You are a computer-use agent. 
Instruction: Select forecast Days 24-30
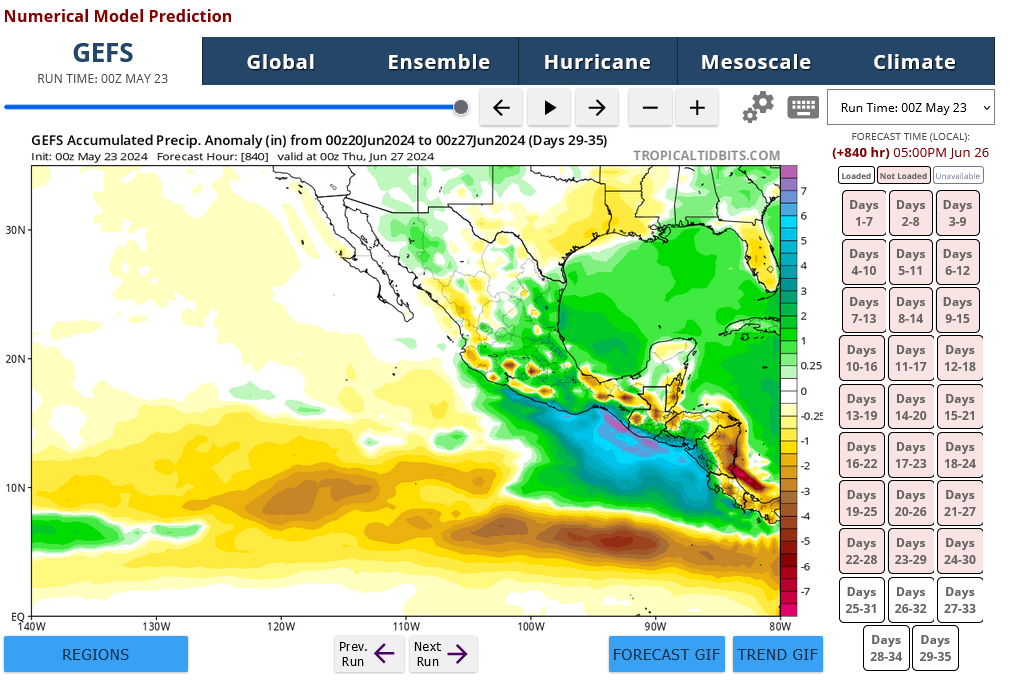960,552
